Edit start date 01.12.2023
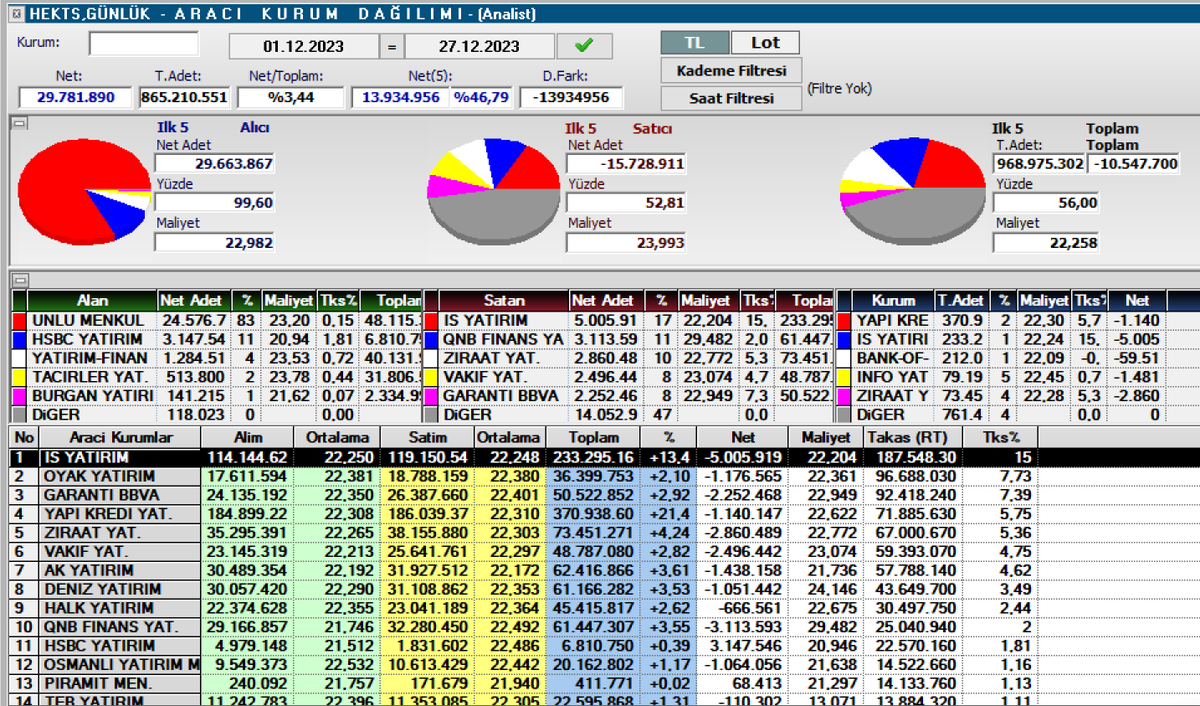This screenshot has height=706, width=1200. click(x=304, y=46)
